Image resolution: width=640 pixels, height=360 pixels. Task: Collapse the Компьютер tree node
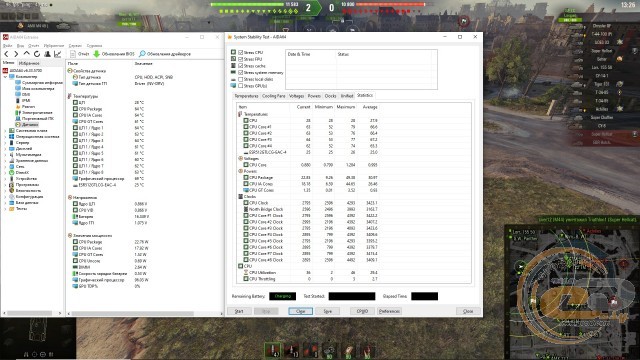(5, 77)
